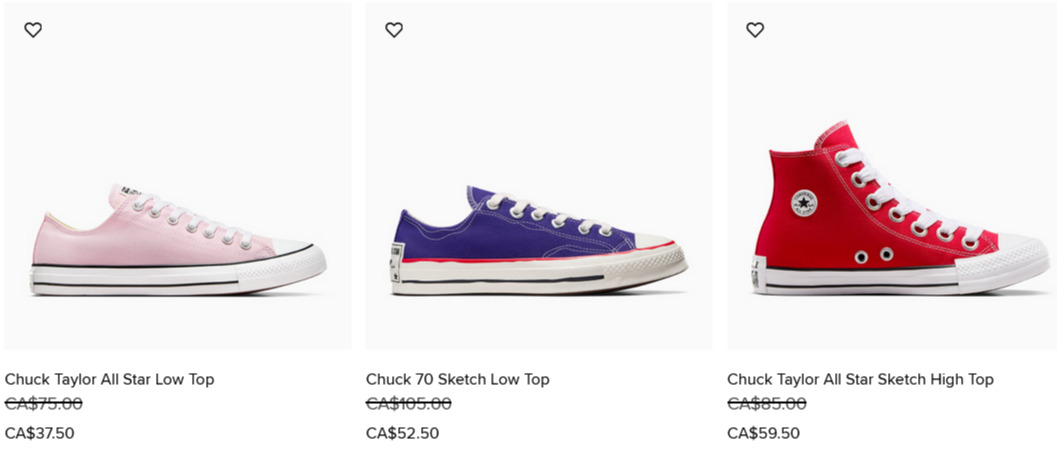Open Chuck Taylor All Star Sketch High Top title
The height and width of the screenshot is (451, 1057).
coord(860,380)
